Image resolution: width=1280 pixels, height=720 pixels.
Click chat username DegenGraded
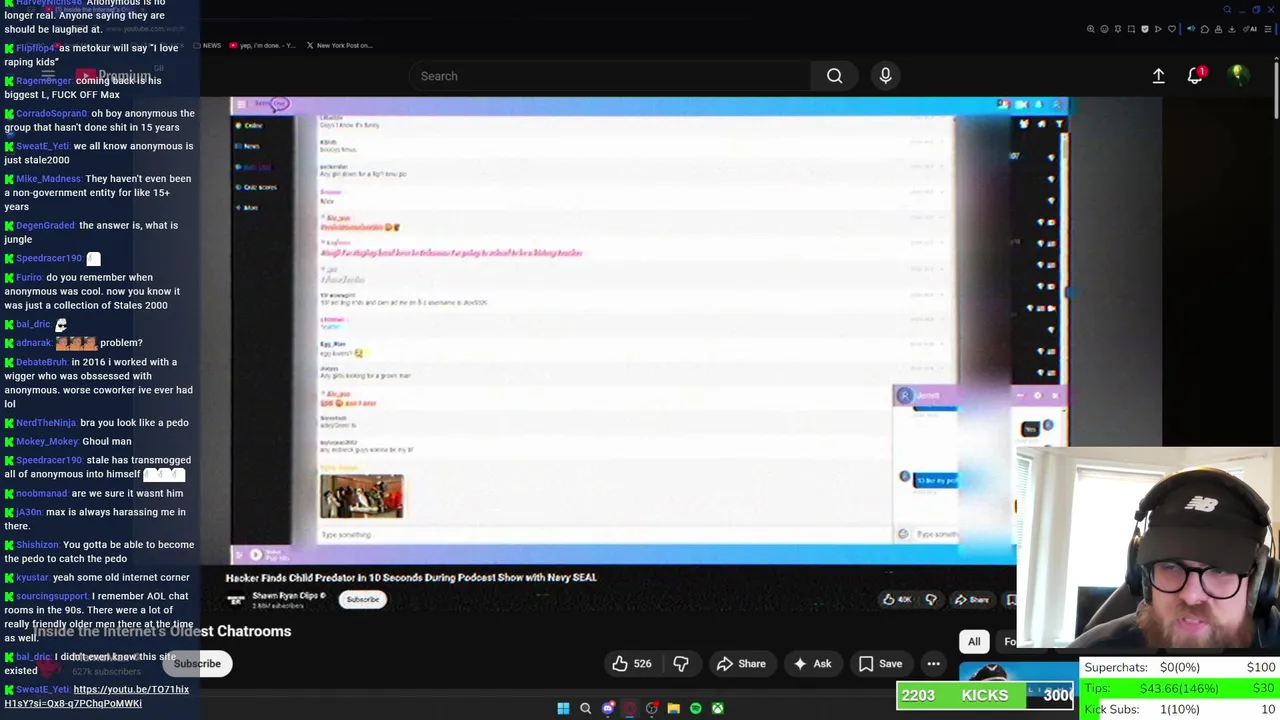tap(45, 226)
